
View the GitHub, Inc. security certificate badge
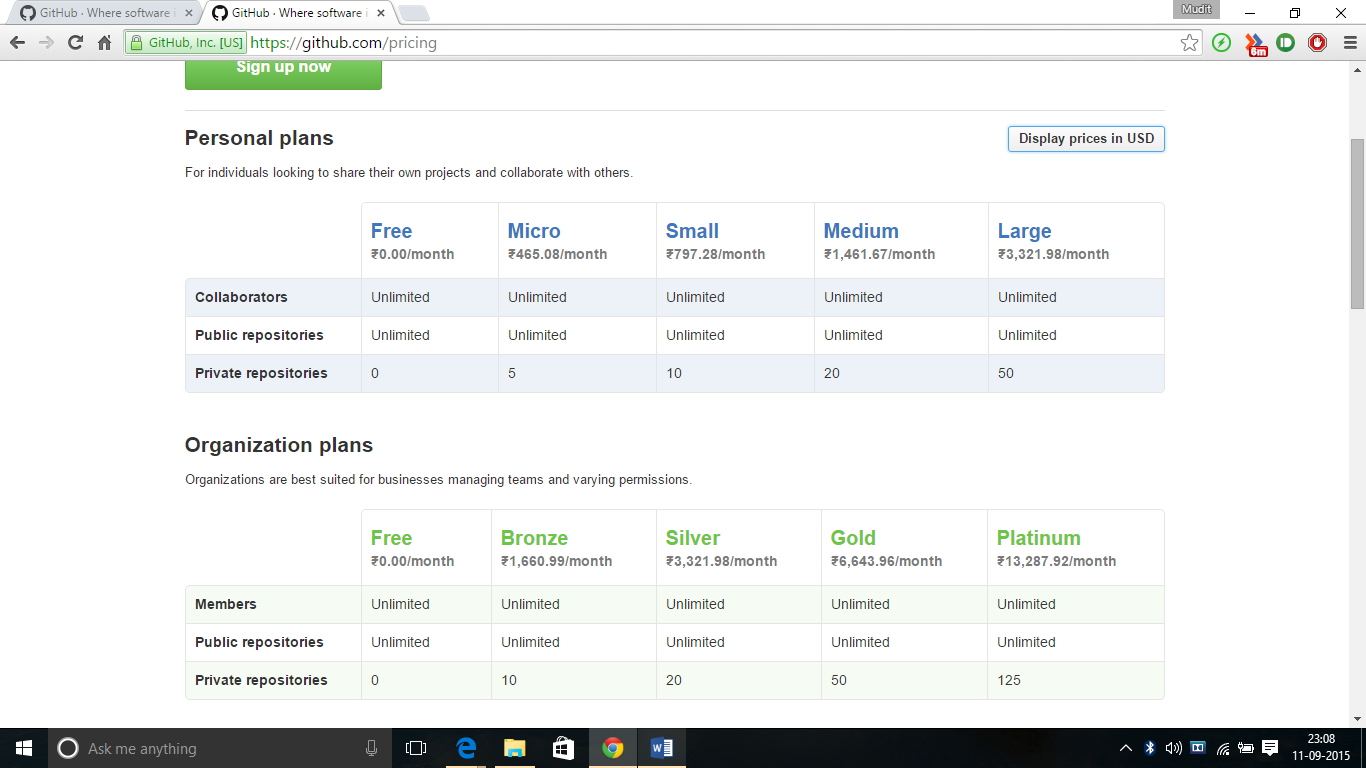[186, 43]
